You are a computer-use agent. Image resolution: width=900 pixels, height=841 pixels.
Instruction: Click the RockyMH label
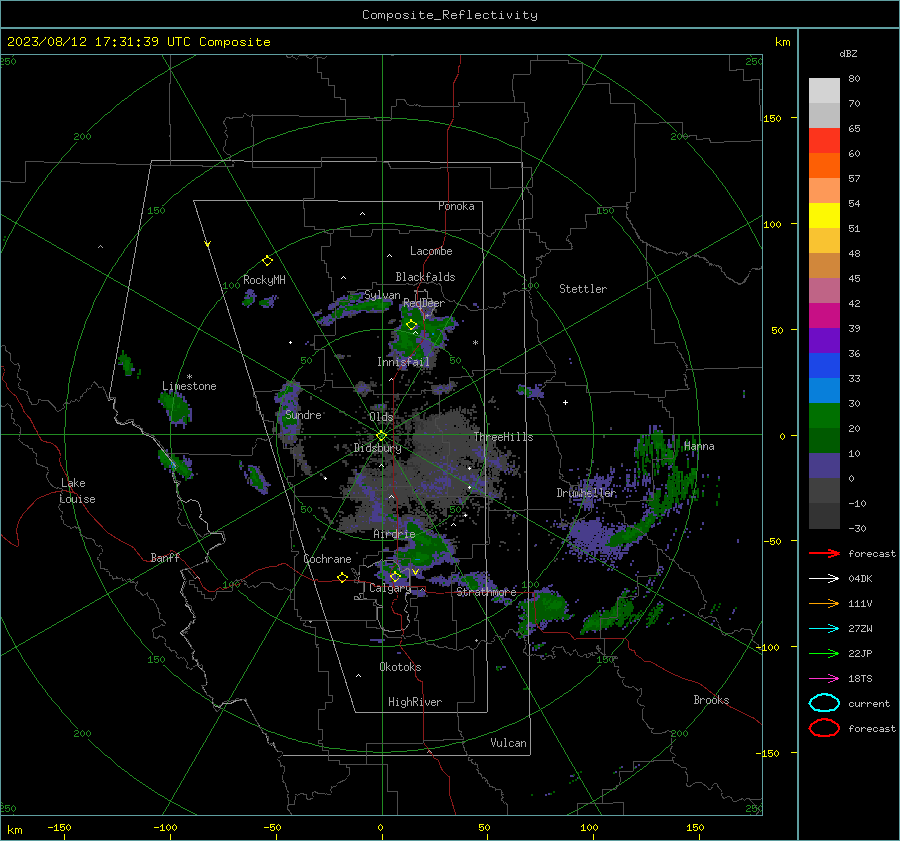[264, 280]
